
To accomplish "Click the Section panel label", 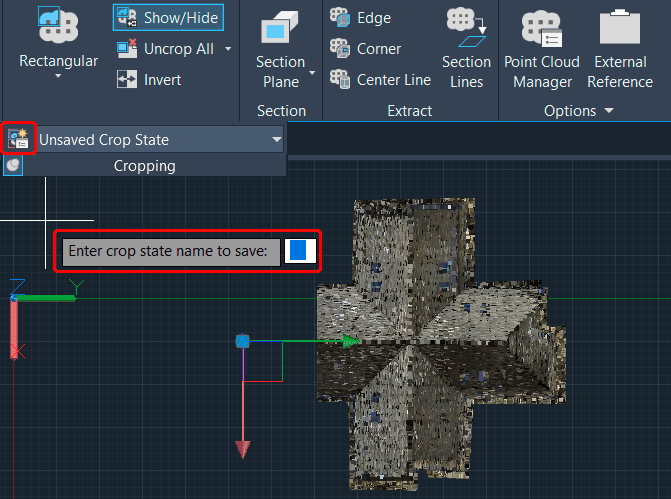I will pos(281,111).
